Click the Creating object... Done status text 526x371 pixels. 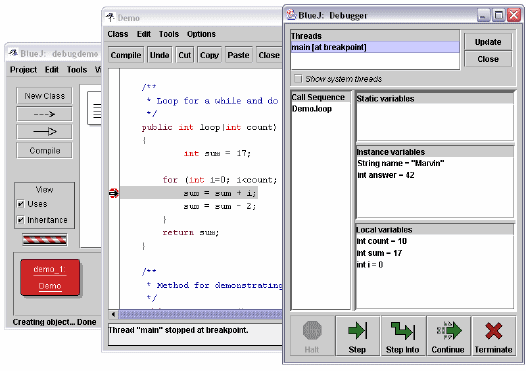[x=54, y=322]
